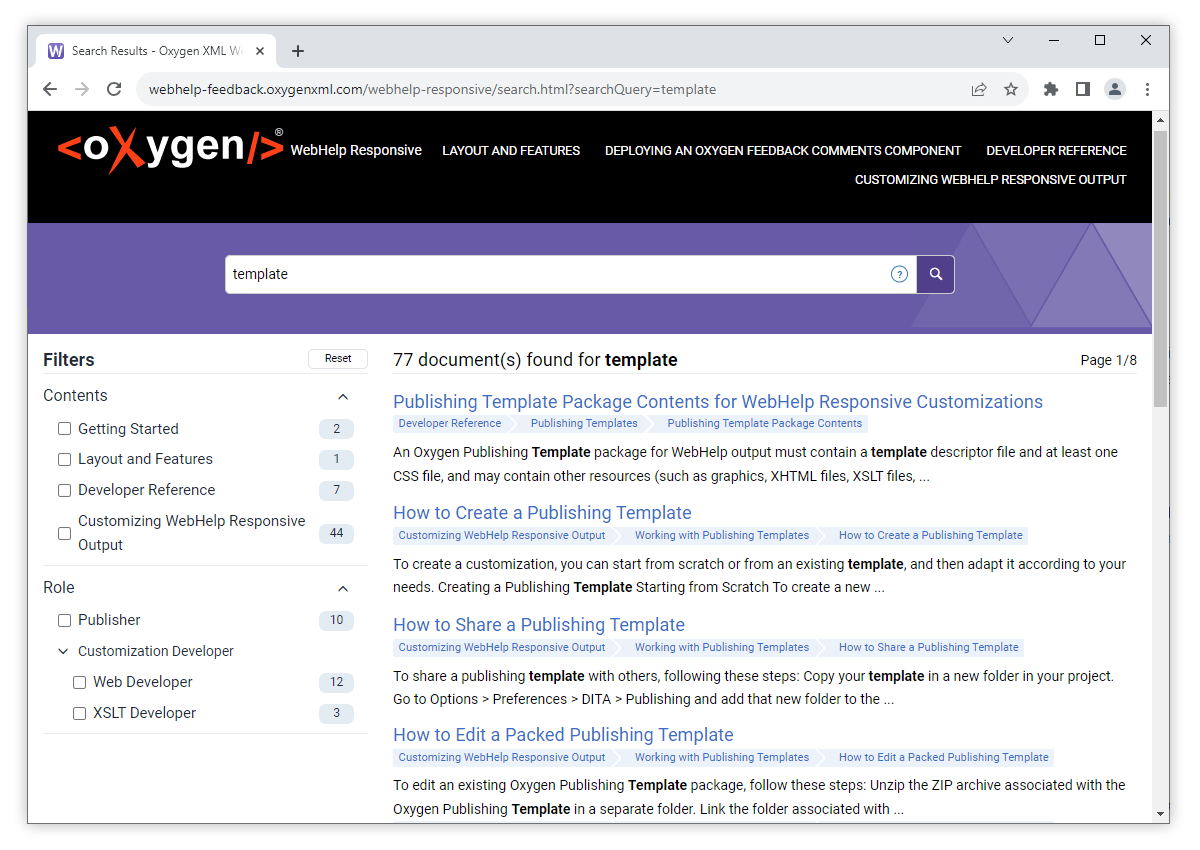Open the Chrome profile avatar

(x=1115, y=89)
